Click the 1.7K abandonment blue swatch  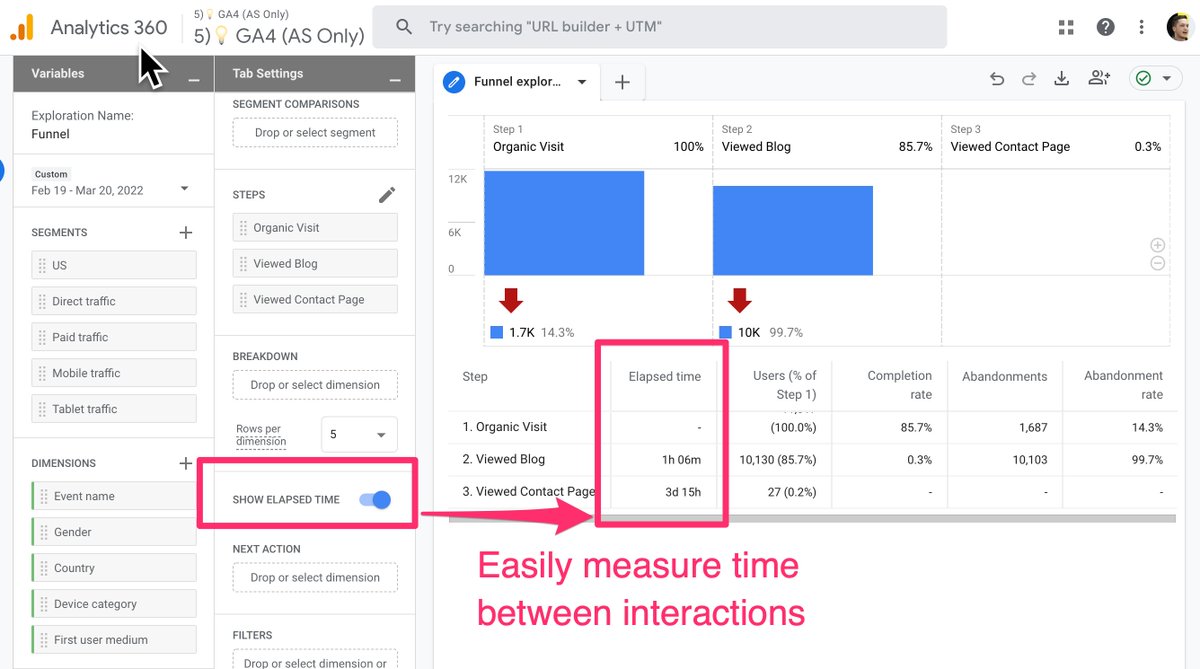498,332
